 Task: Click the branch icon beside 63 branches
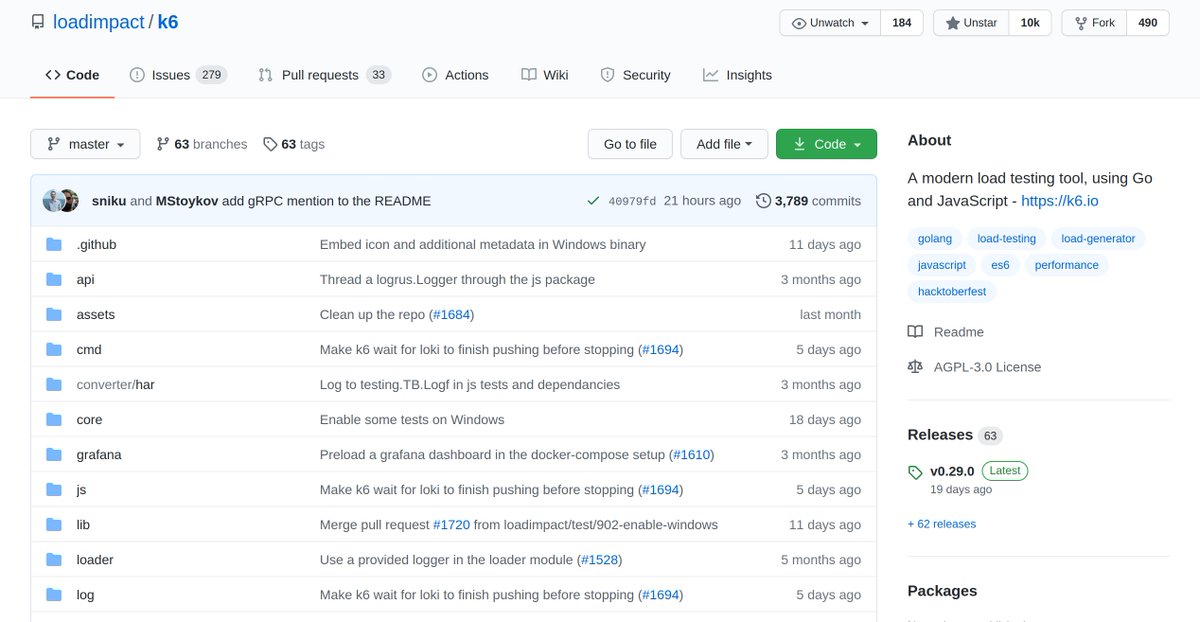click(x=163, y=144)
